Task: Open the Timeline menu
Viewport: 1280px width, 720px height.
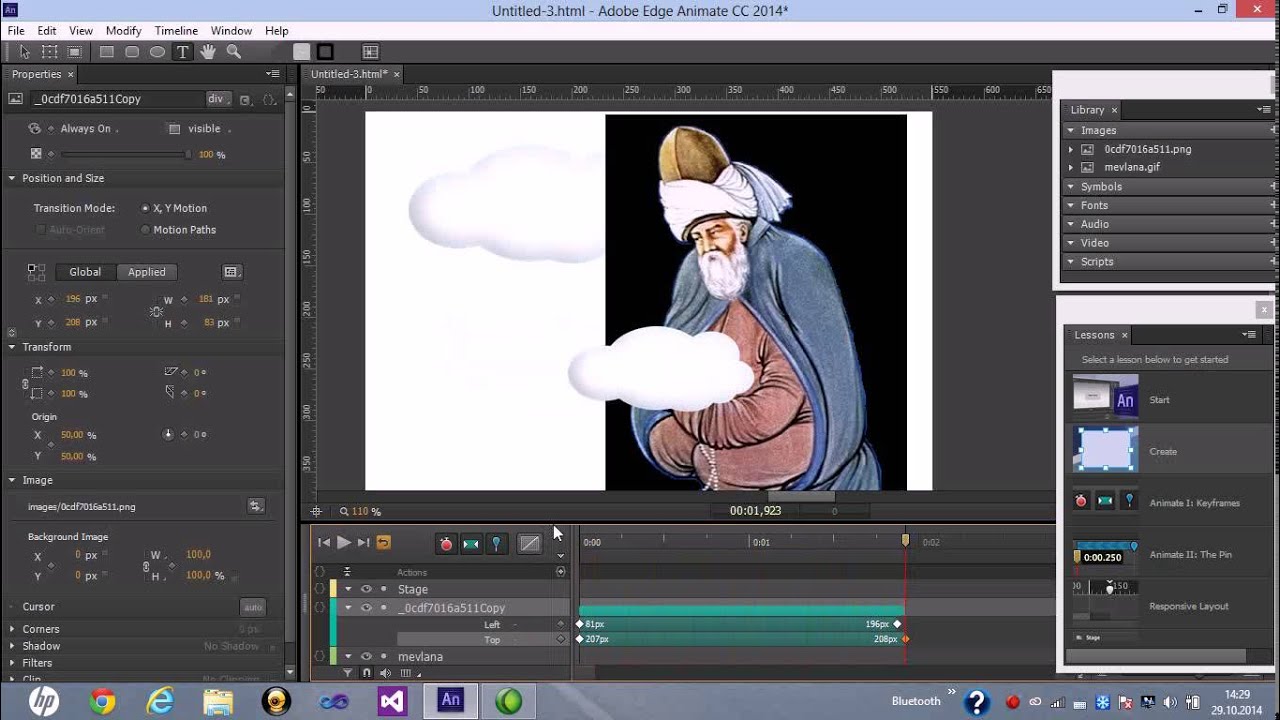Action: click(176, 31)
